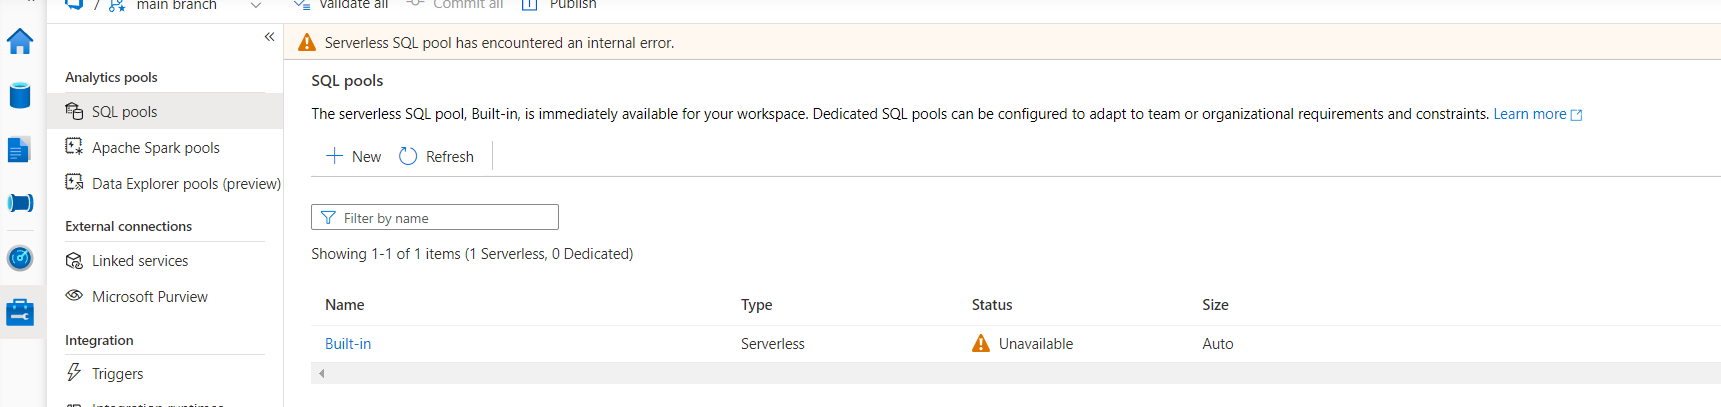Click the Unavailable status warning icon
This screenshot has width=1721, height=407.
[981, 344]
